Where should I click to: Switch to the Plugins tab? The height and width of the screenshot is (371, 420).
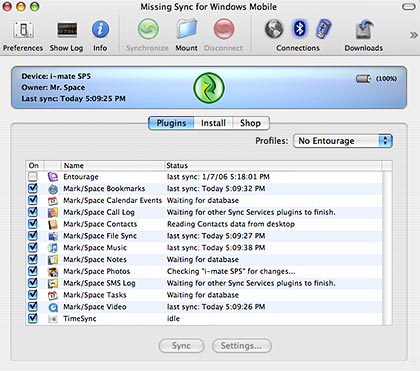[x=171, y=123]
